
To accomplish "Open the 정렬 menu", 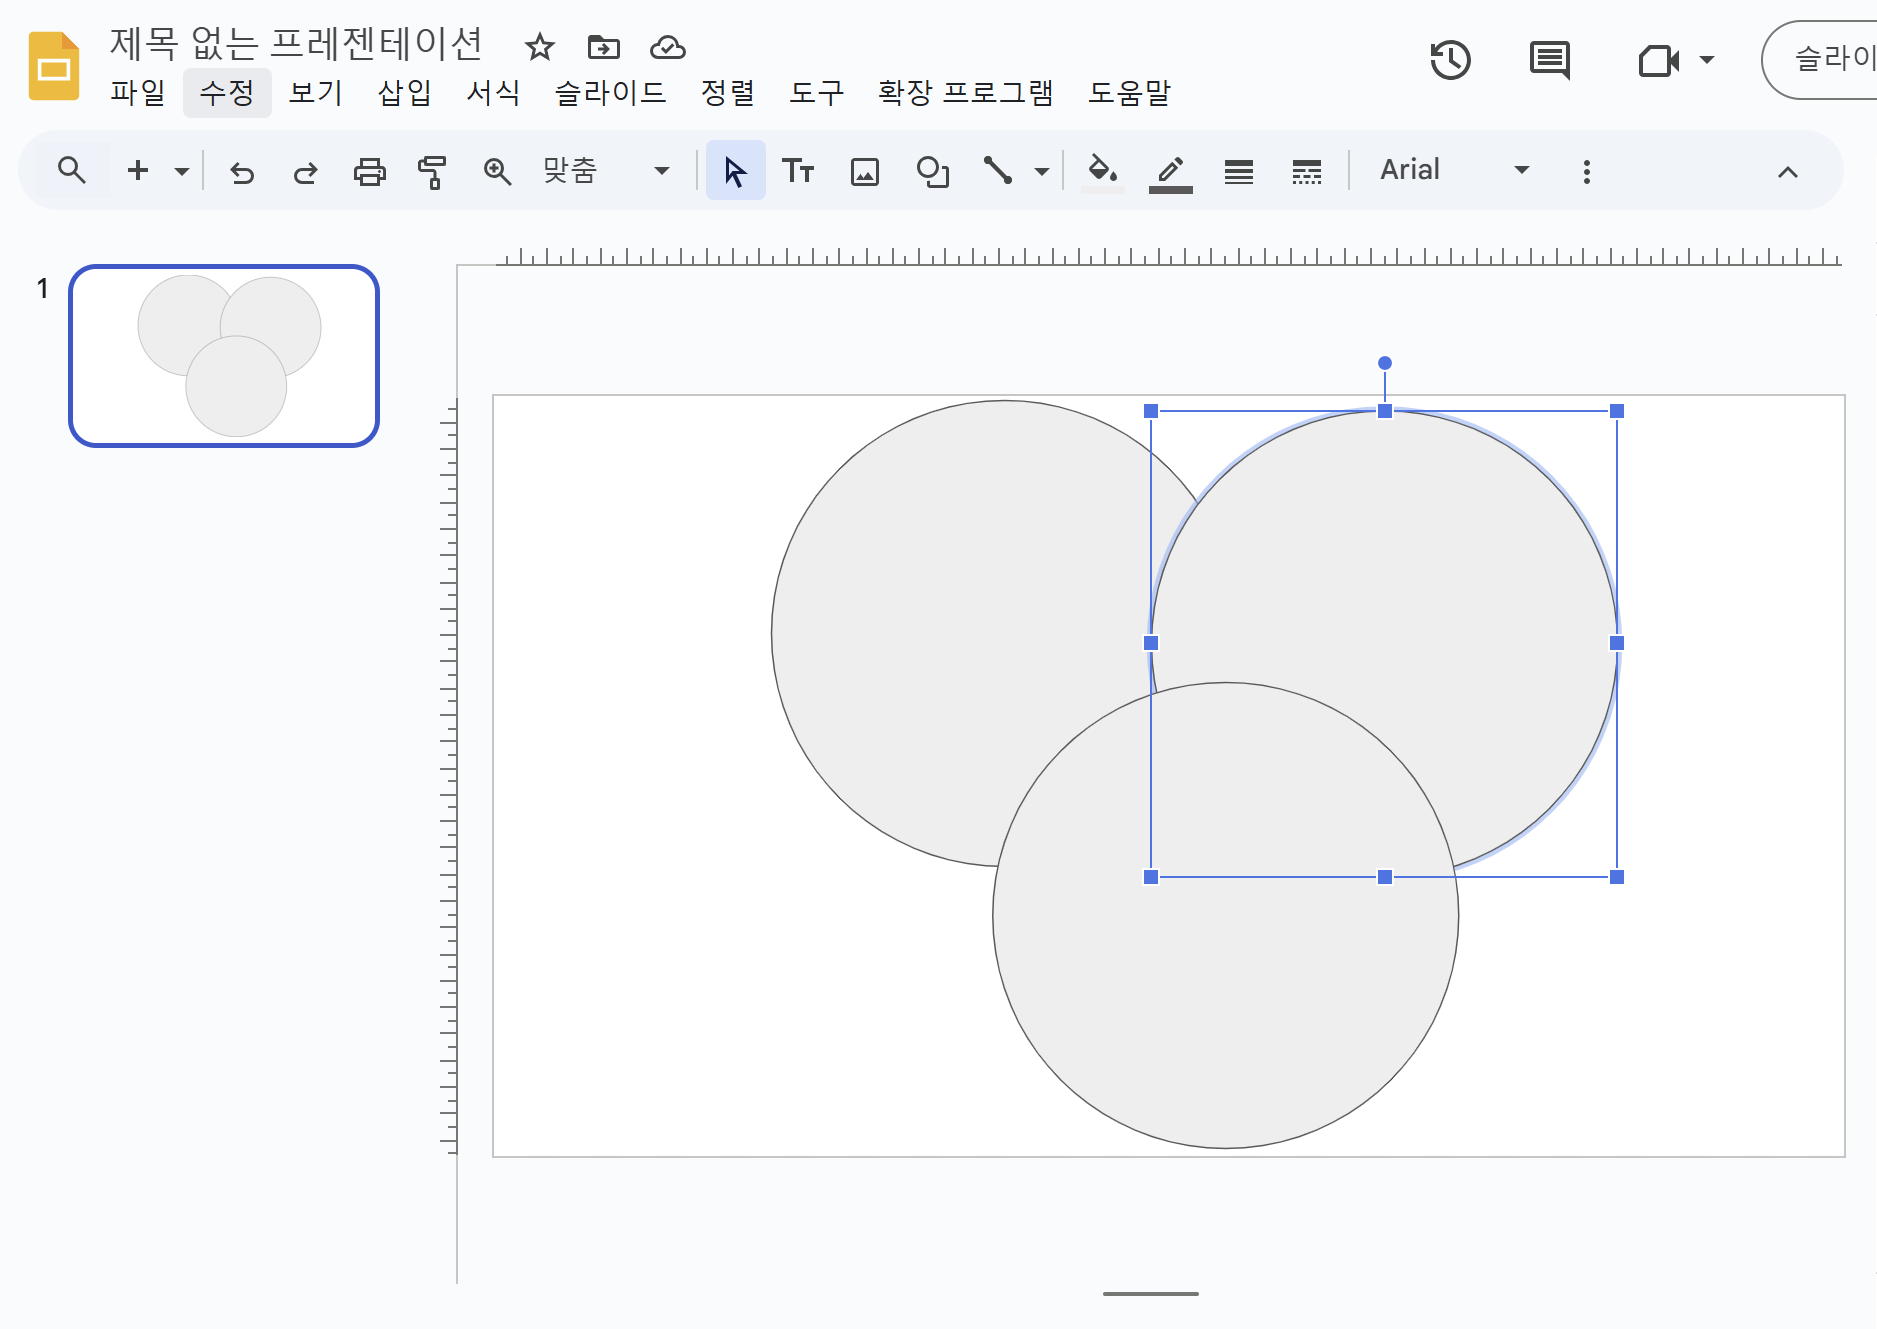I will pos(728,93).
